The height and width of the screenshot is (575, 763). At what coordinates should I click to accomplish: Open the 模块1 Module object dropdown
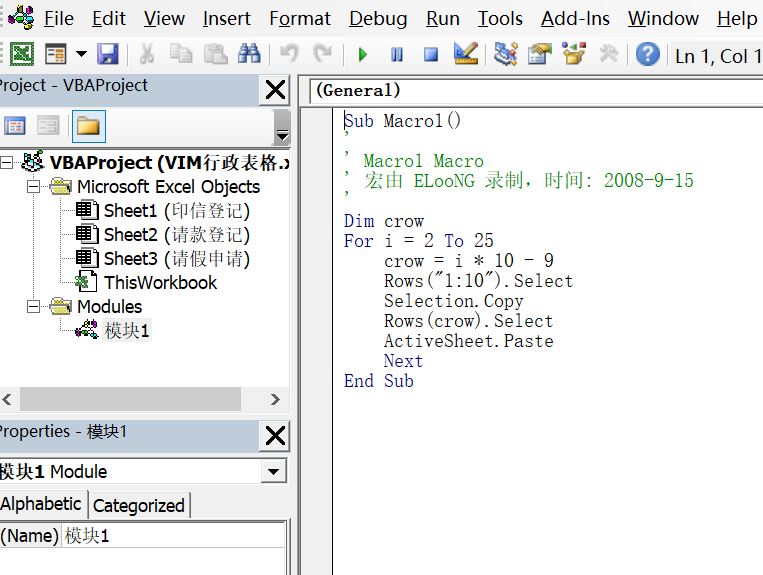[x=273, y=471]
